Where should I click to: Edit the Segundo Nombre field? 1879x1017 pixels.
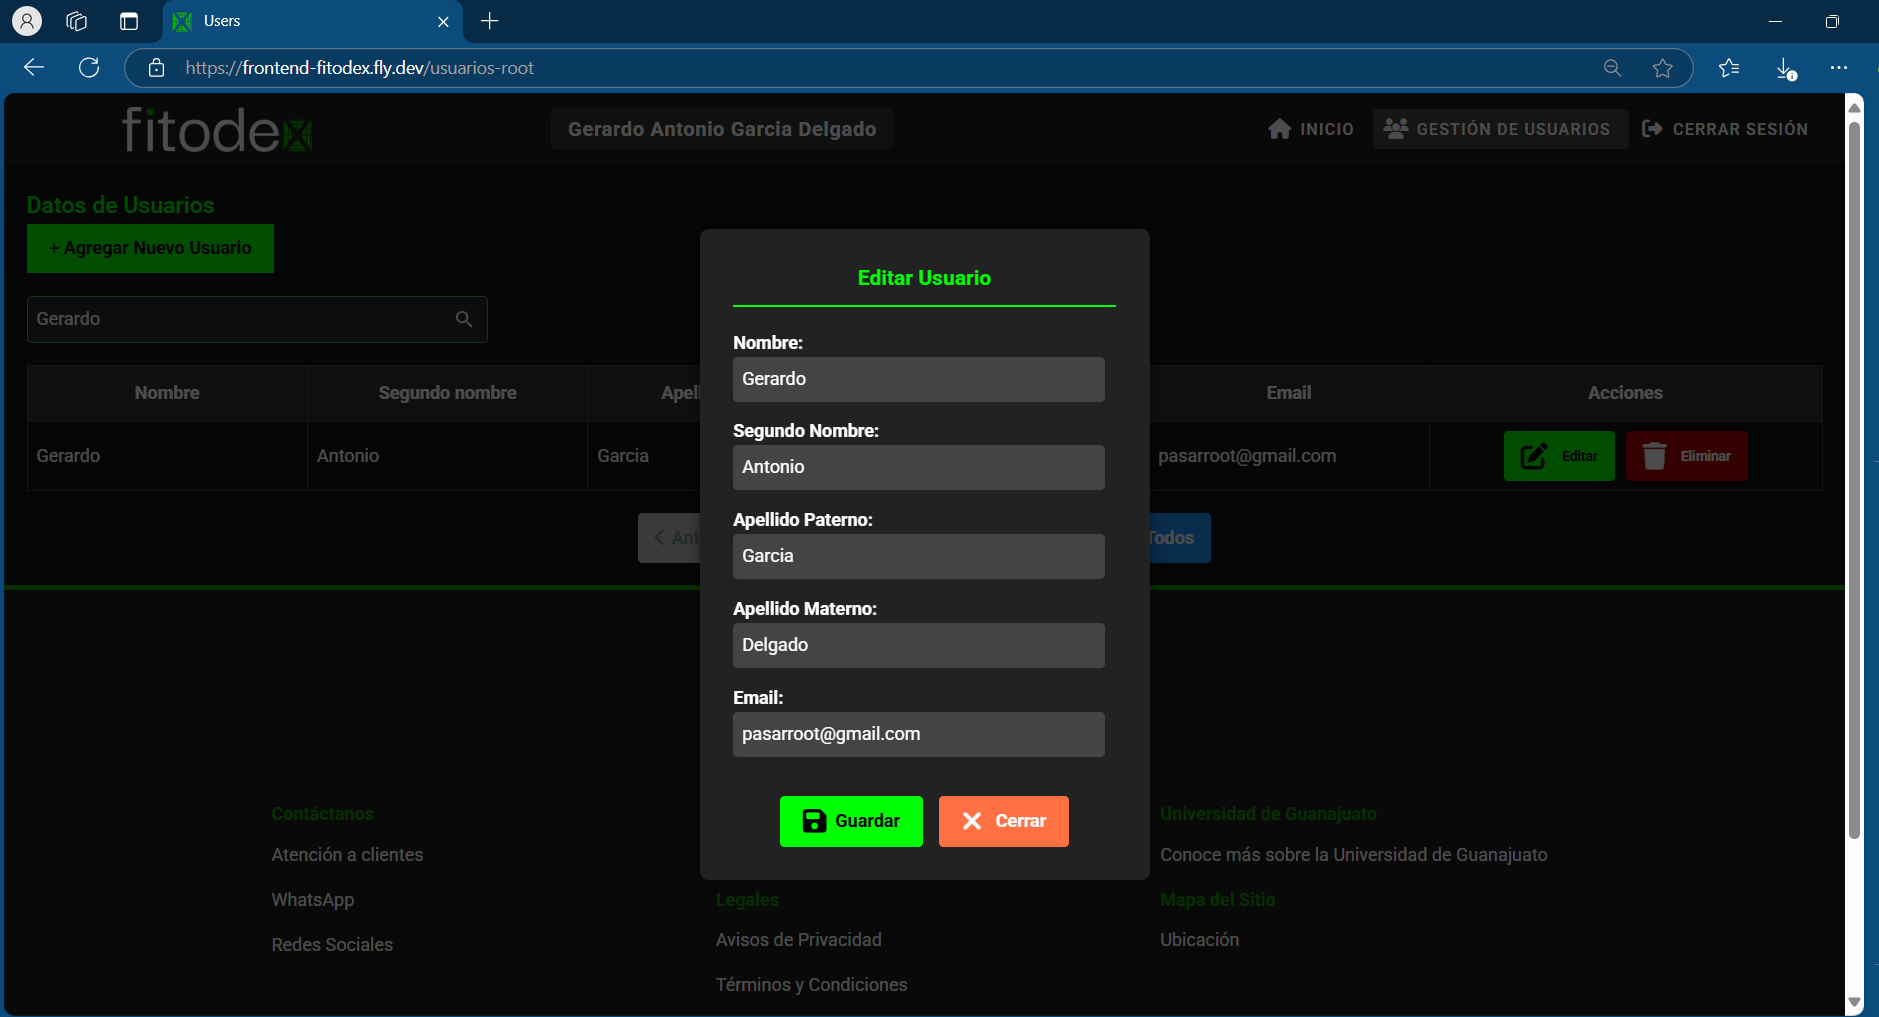[x=919, y=467]
